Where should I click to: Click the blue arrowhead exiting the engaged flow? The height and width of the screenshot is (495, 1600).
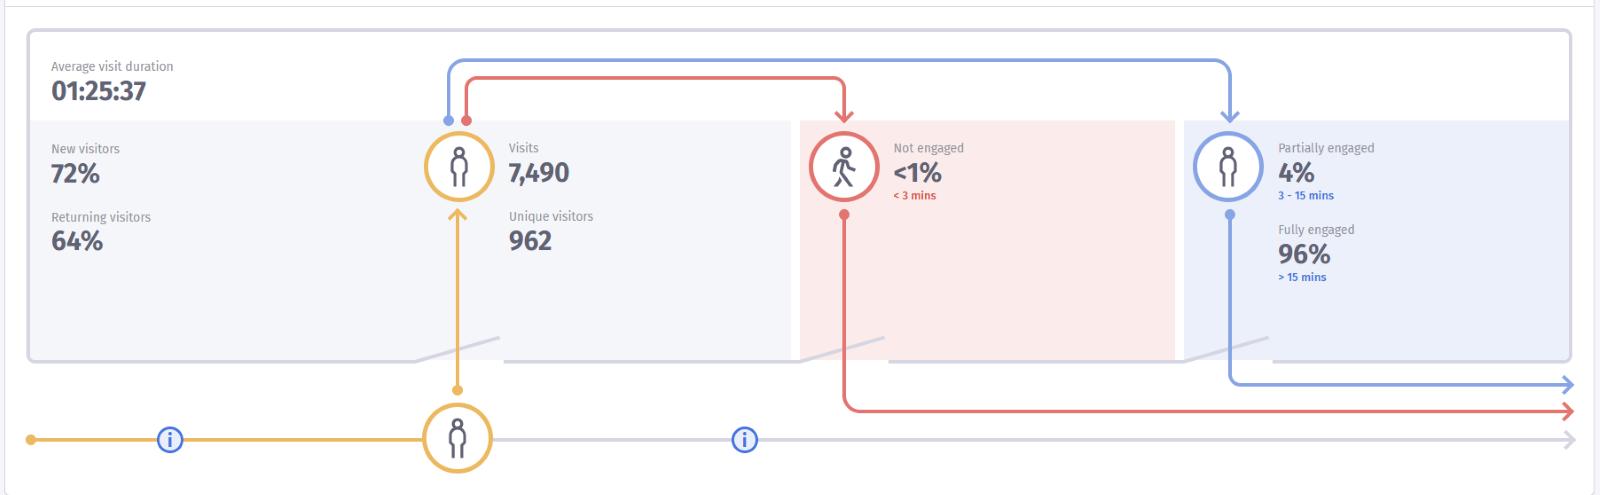click(1567, 385)
